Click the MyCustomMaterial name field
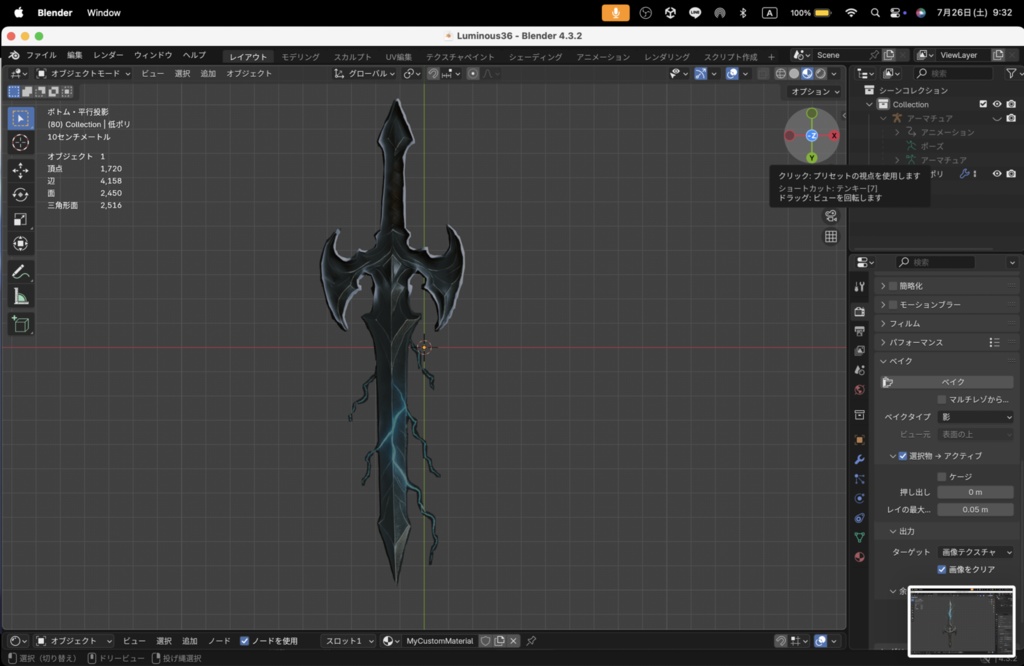Image resolution: width=1024 pixels, height=666 pixels. click(x=438, y=640)
